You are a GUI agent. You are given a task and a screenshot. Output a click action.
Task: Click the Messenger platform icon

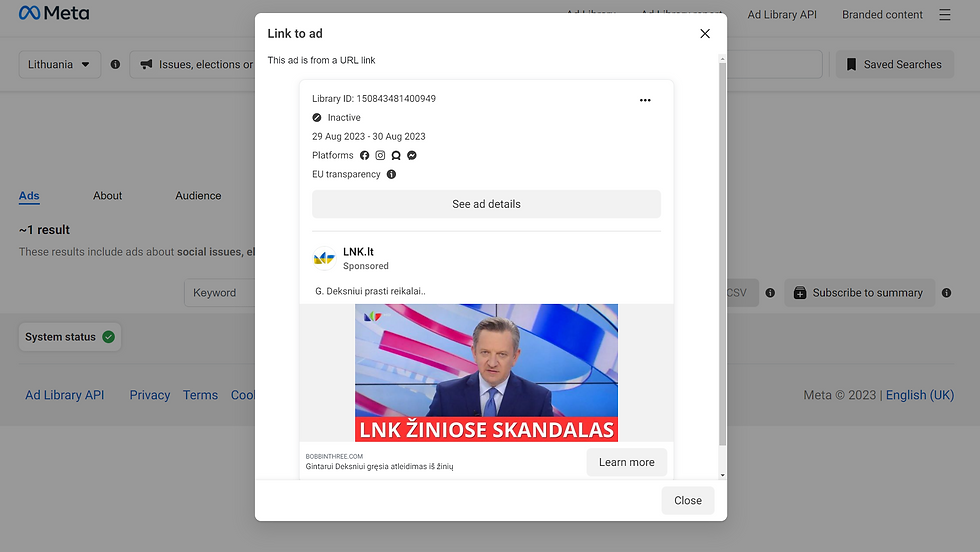412,155
